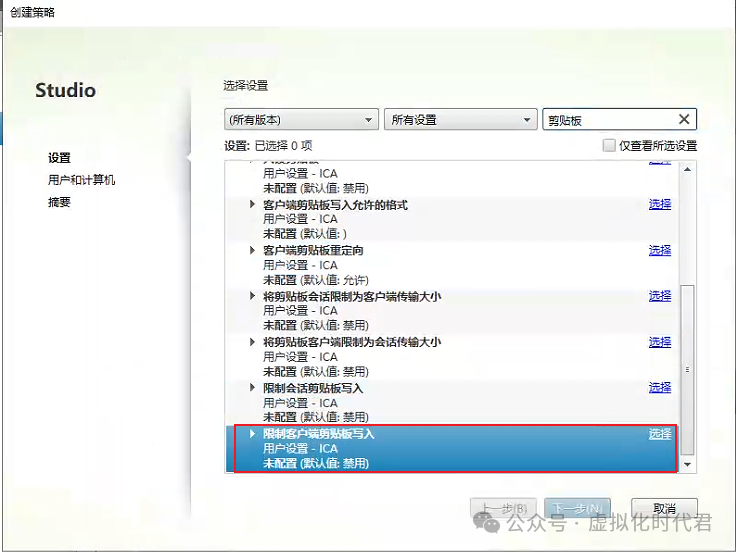Go to the 设置 step in sidebar
Image resolution: width=736 pixels, height=552 pixels.
59,158
